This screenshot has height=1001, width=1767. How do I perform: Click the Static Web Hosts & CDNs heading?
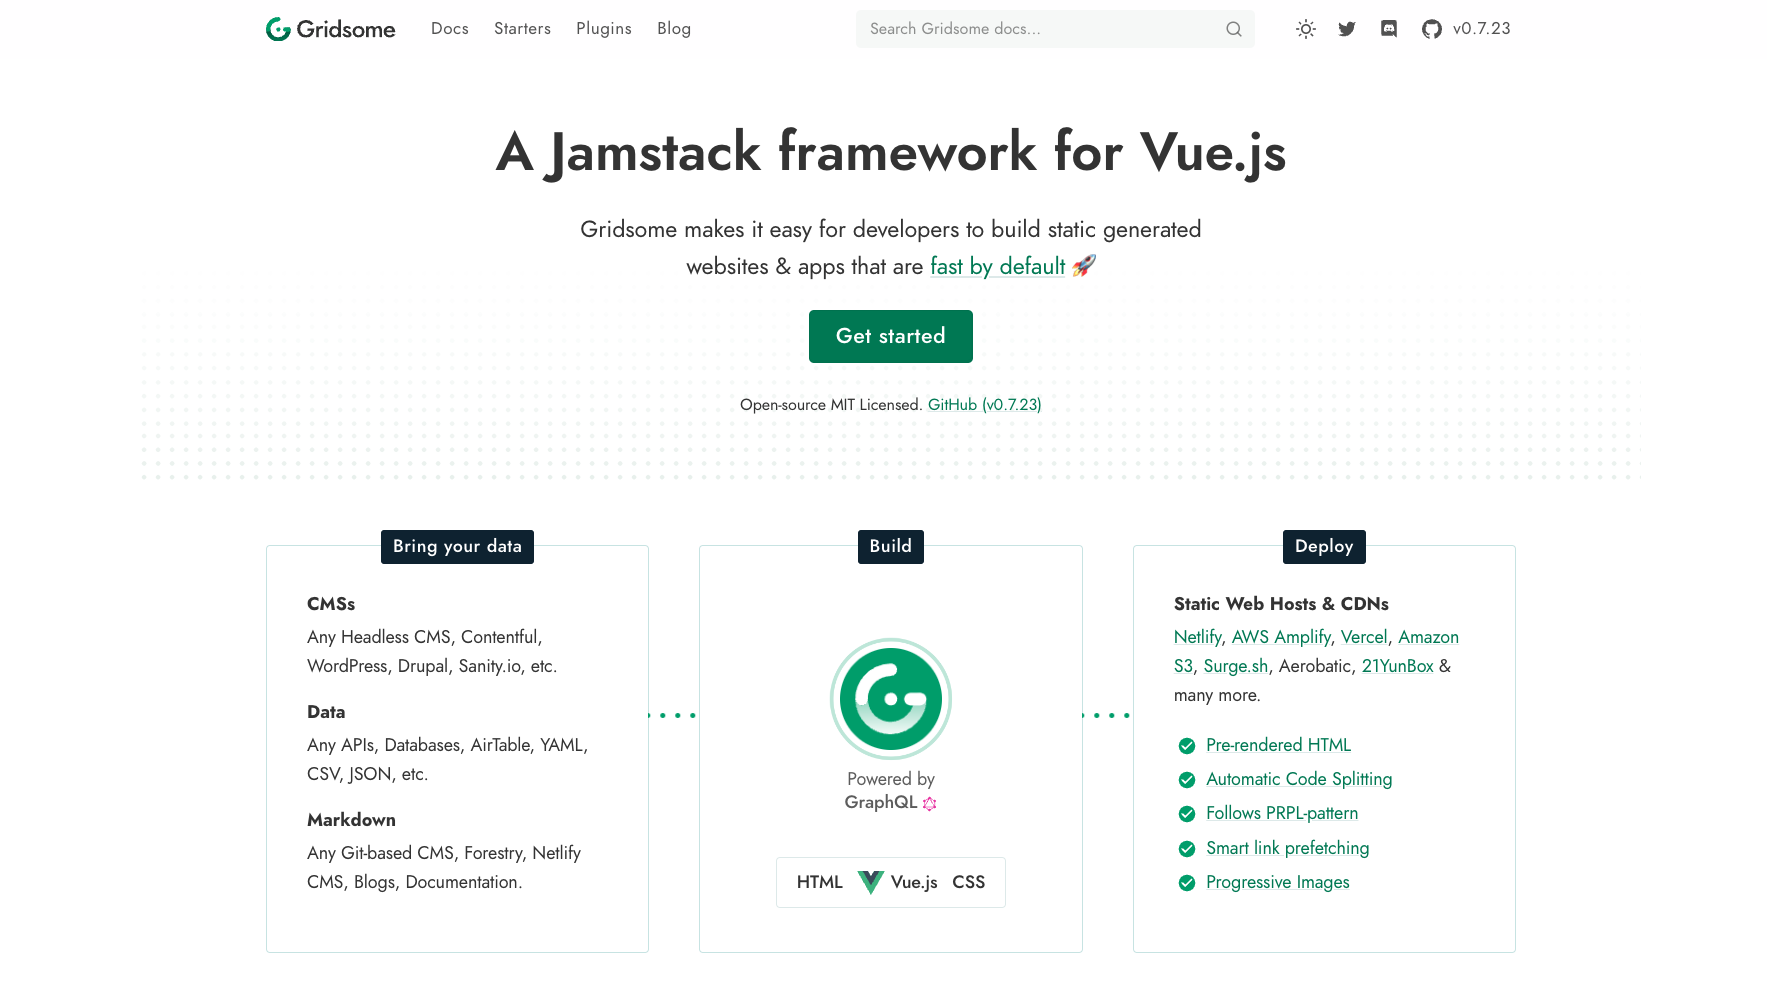[x=1281, y=604]
